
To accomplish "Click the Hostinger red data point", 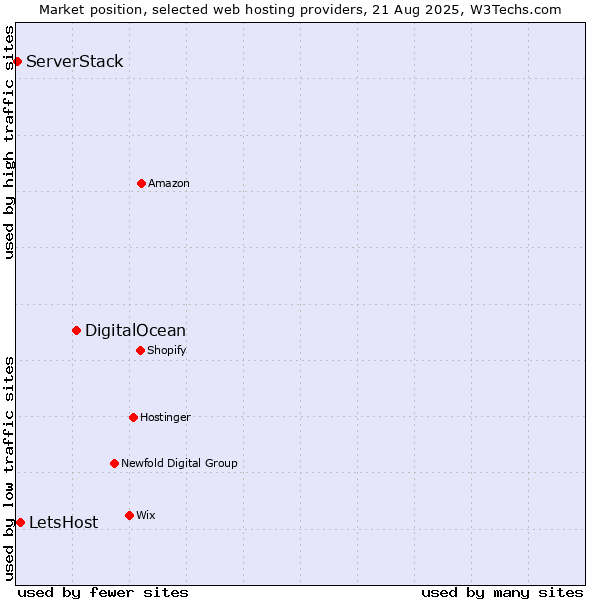I will tap(133, 417).
